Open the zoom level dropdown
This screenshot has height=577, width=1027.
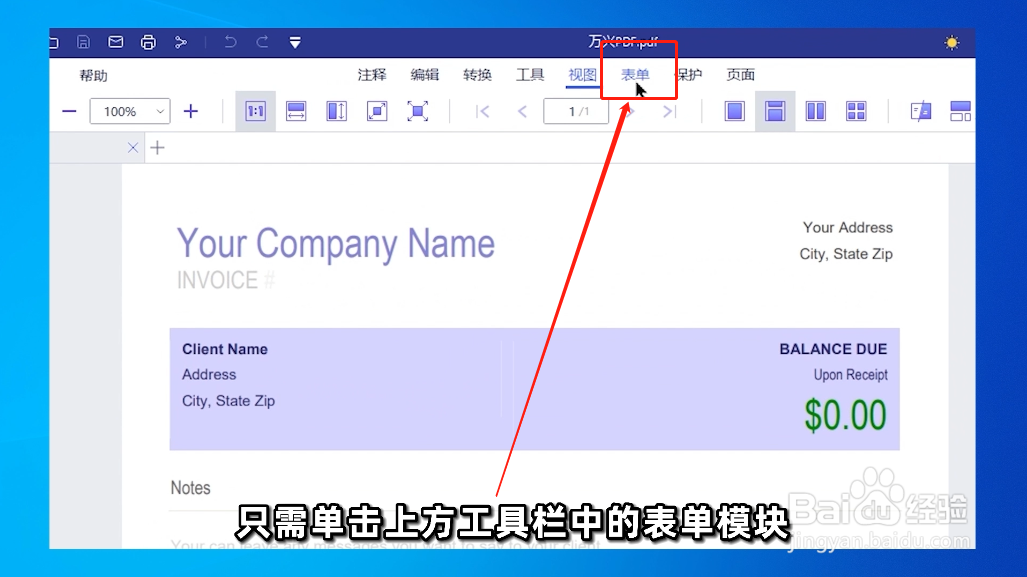[130, 111]
